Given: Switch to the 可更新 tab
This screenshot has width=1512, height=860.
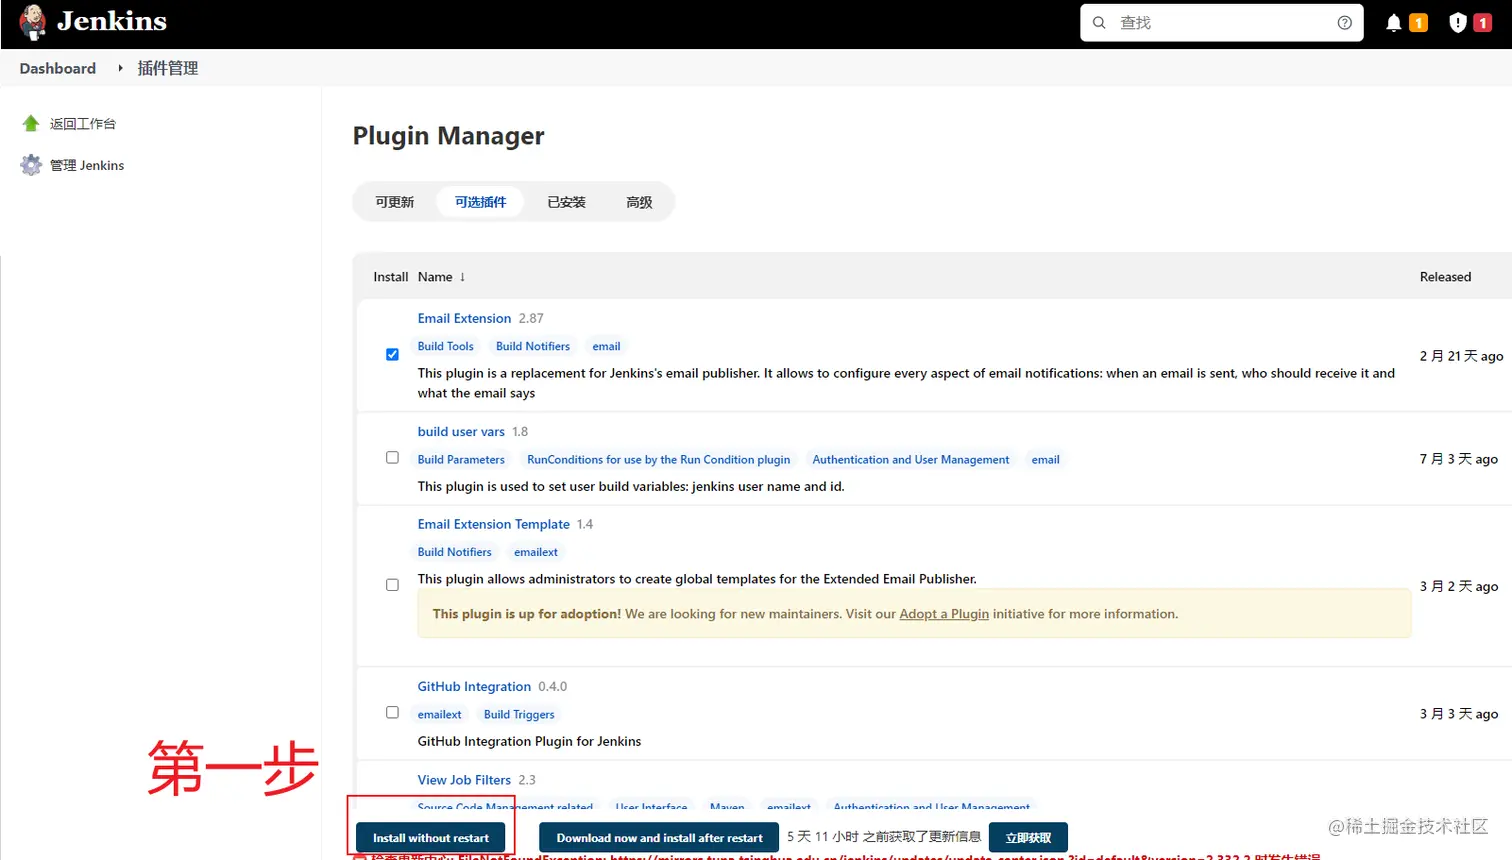Looking at the screenshot, I should 394,202.
